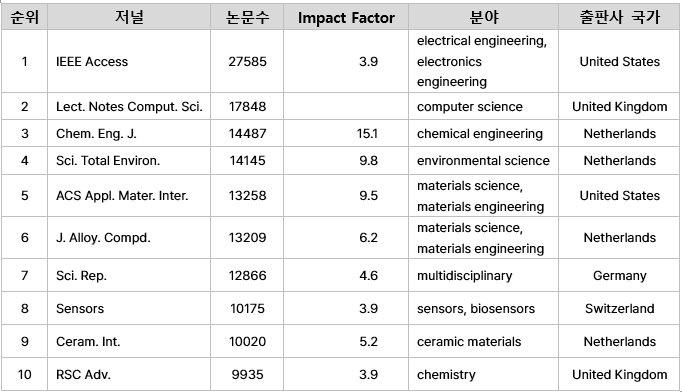682x392 pixels.
Task: Click the 15.1 impact factor cell
Action: 346,133
